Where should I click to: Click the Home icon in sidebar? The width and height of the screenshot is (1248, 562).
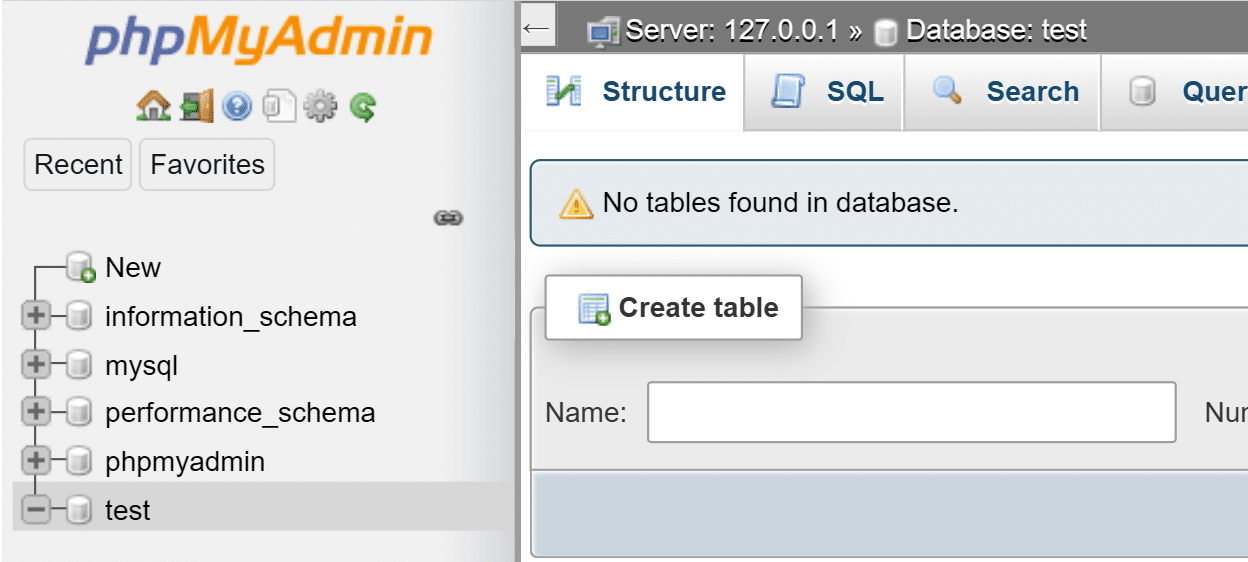point(152,106)
